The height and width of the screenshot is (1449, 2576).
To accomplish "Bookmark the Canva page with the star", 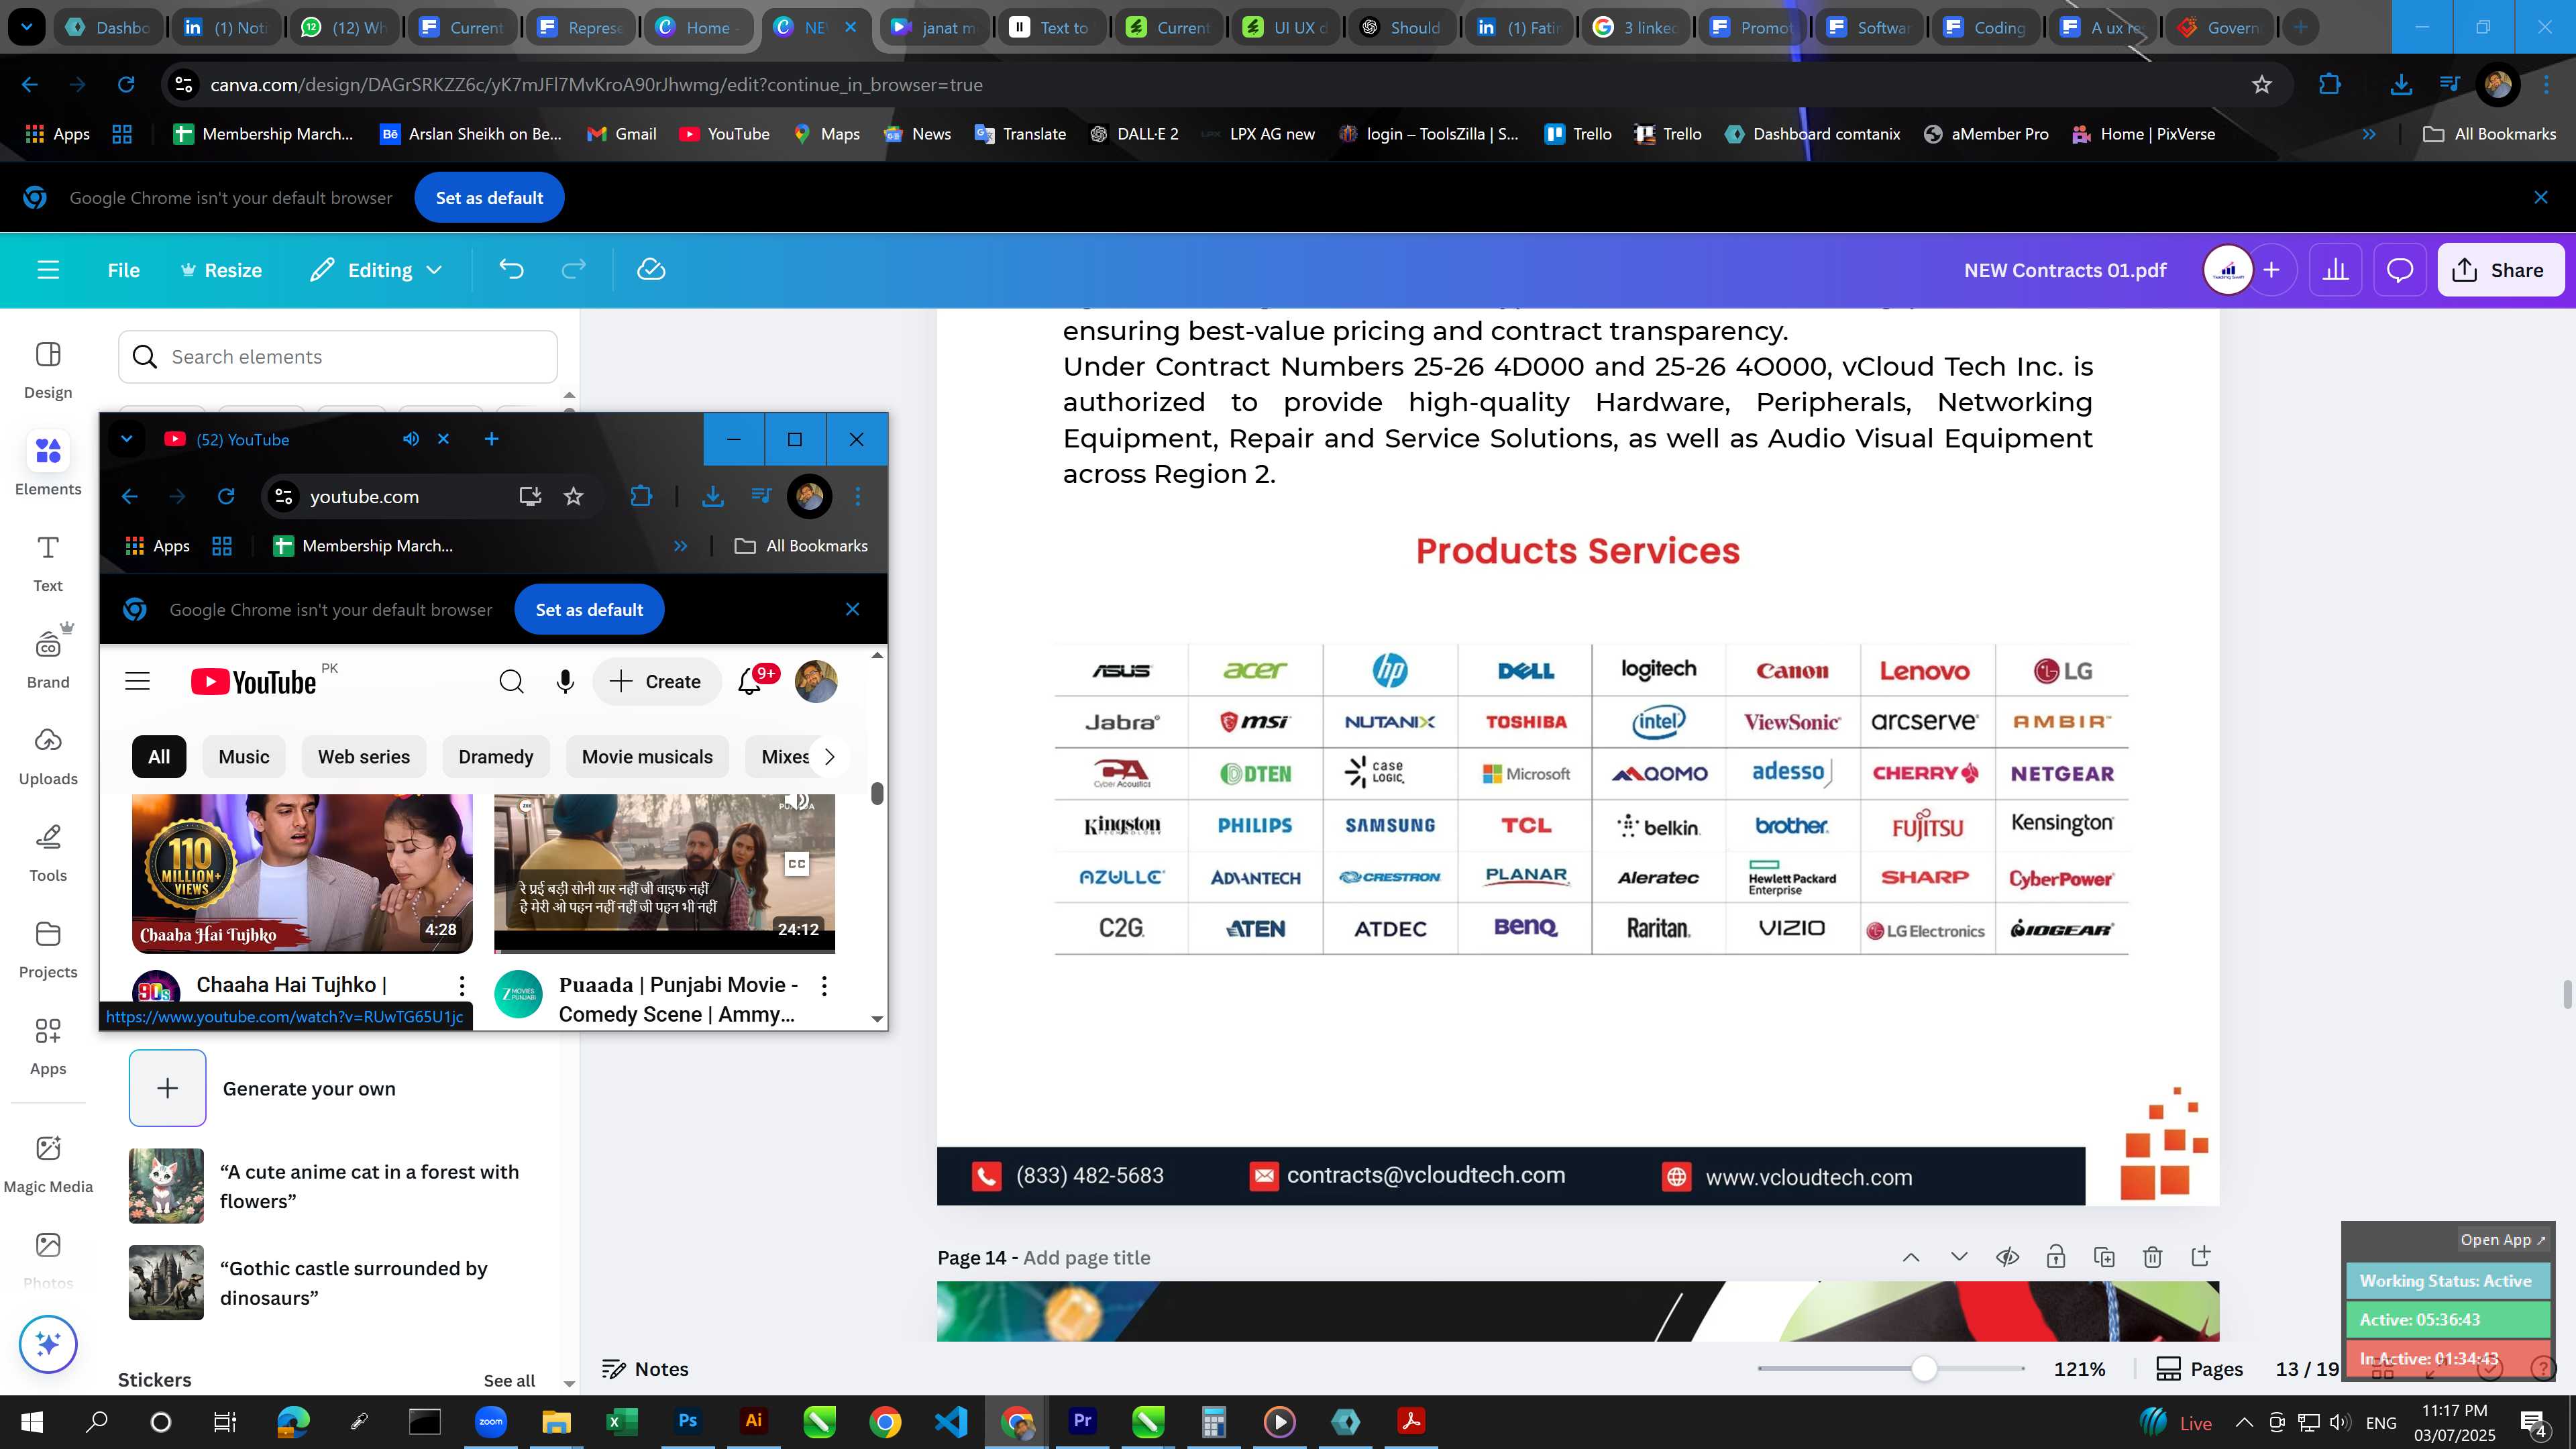I will tap(2262, 85).
